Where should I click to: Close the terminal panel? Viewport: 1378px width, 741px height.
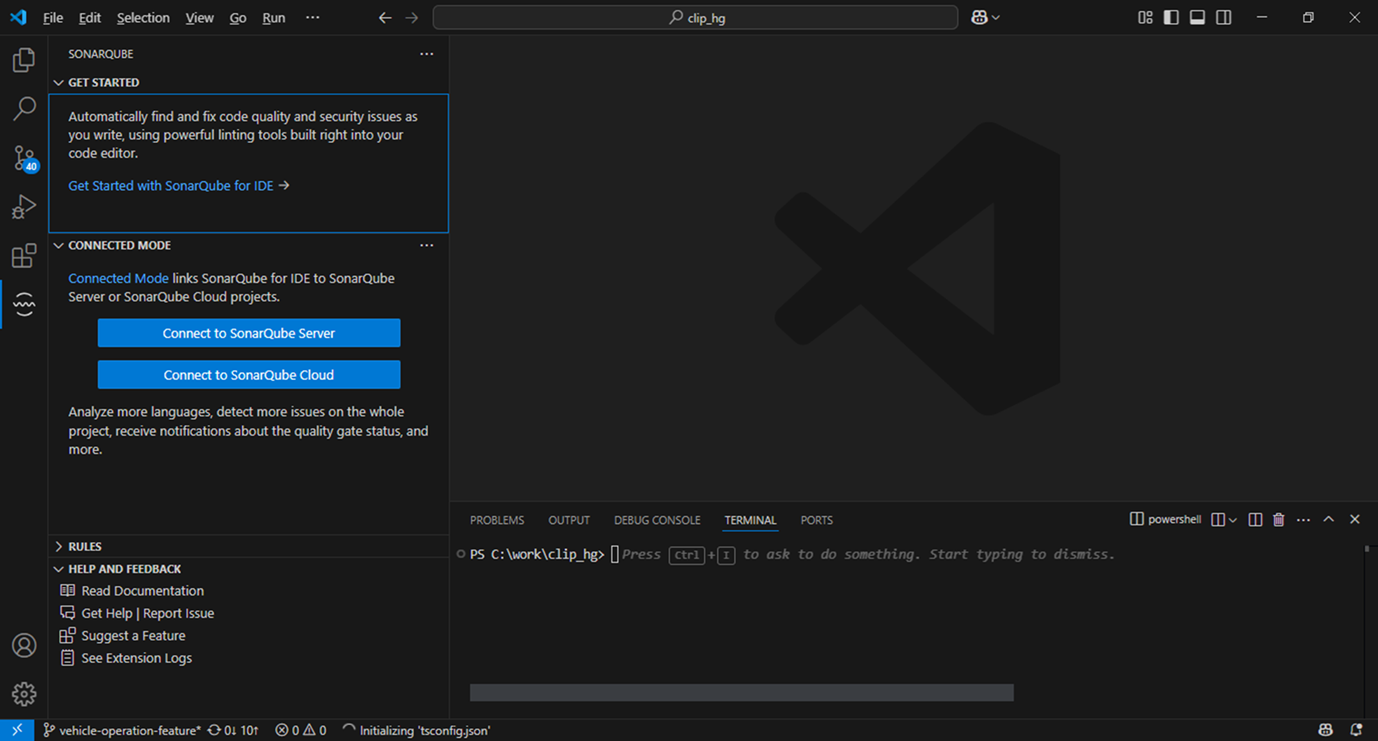tap(1355, 520)
